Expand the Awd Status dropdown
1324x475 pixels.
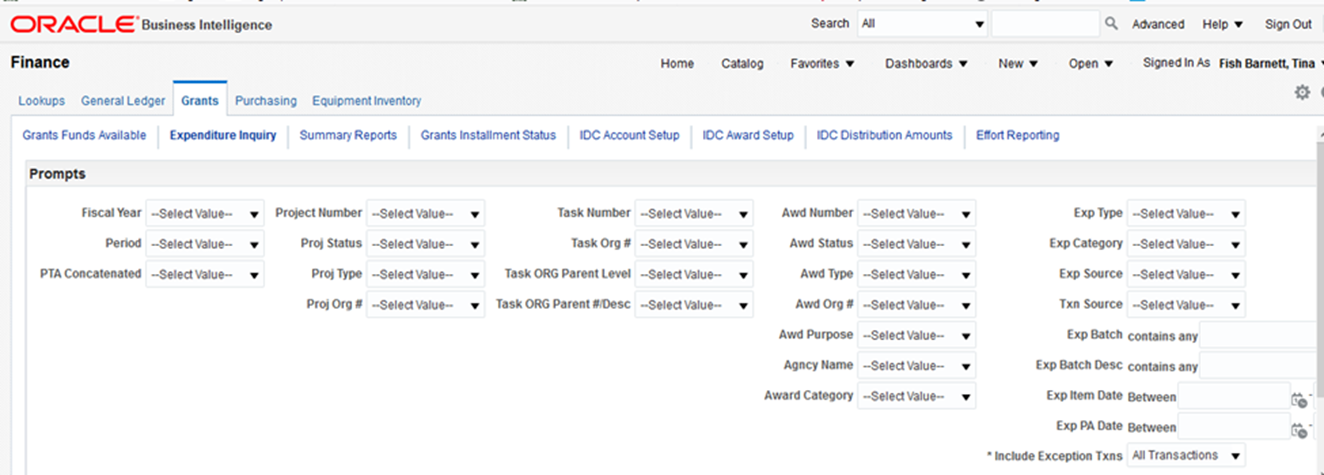tap(916, 244)
